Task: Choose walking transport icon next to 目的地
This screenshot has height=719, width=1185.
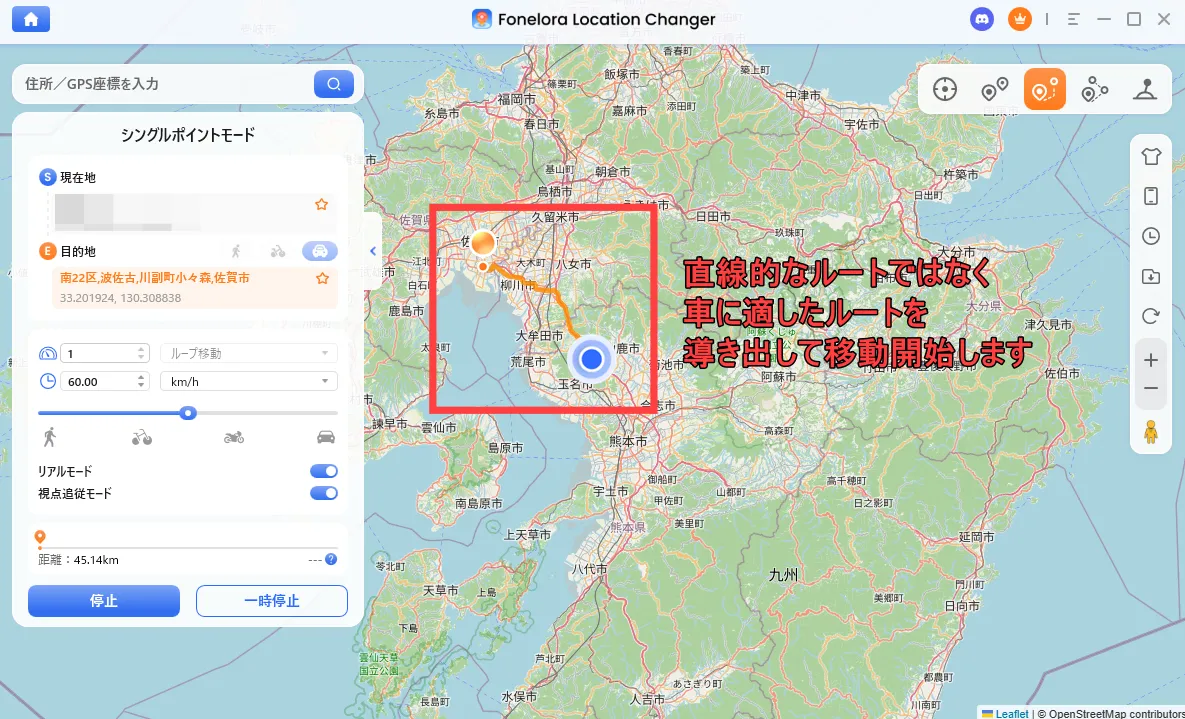Action: [237, 251]
